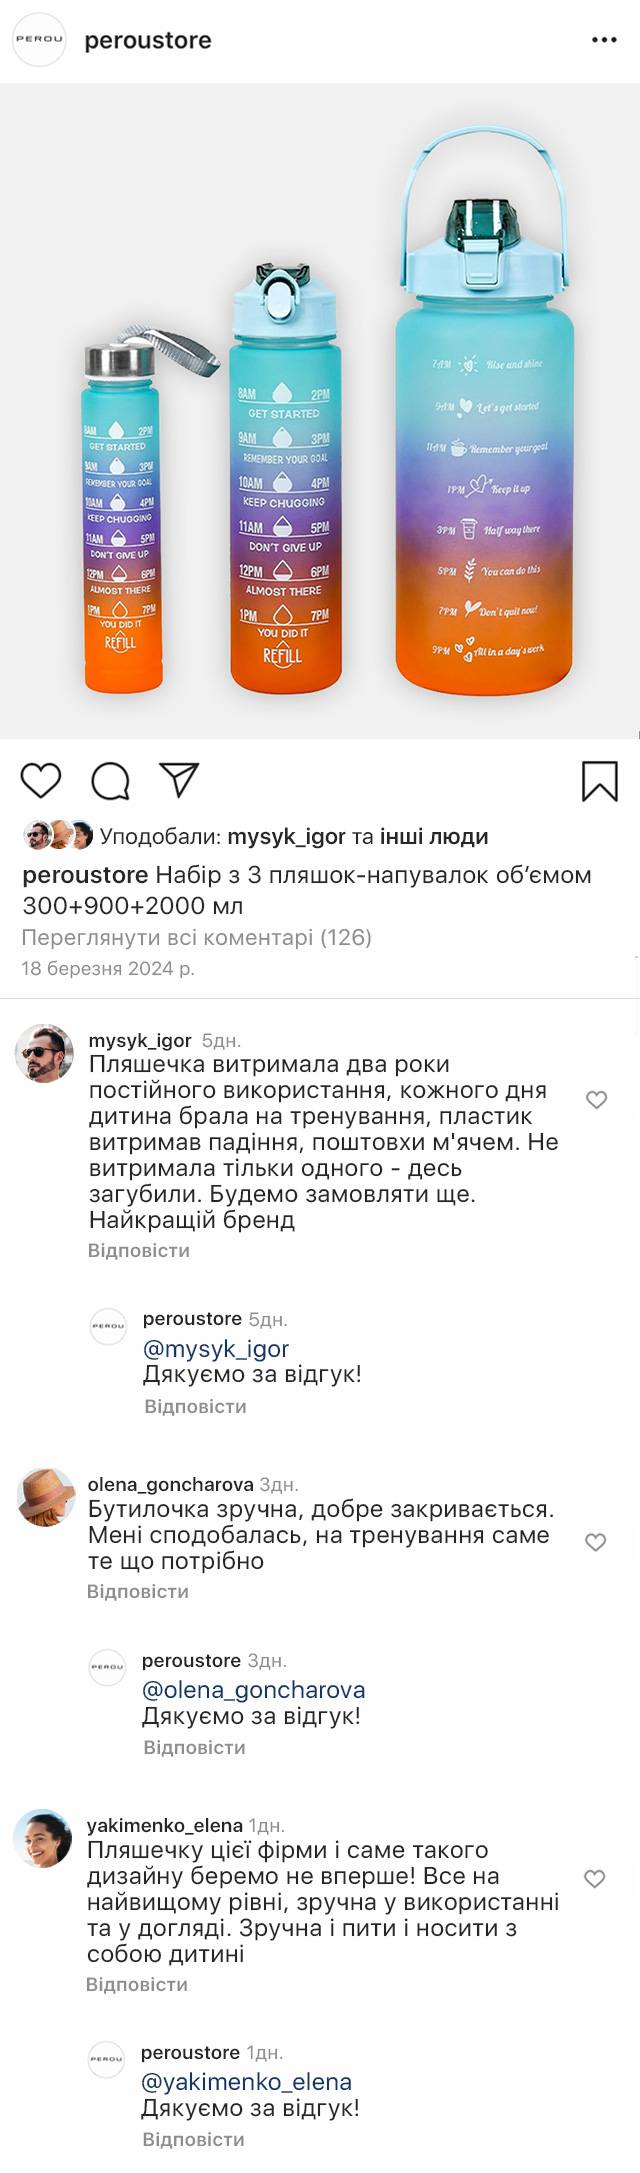Image resolution: width=640 pixels, height=2173 pixels.
Task: Open the @mysyk_igor mention link
Action: tap(216, 1348)
